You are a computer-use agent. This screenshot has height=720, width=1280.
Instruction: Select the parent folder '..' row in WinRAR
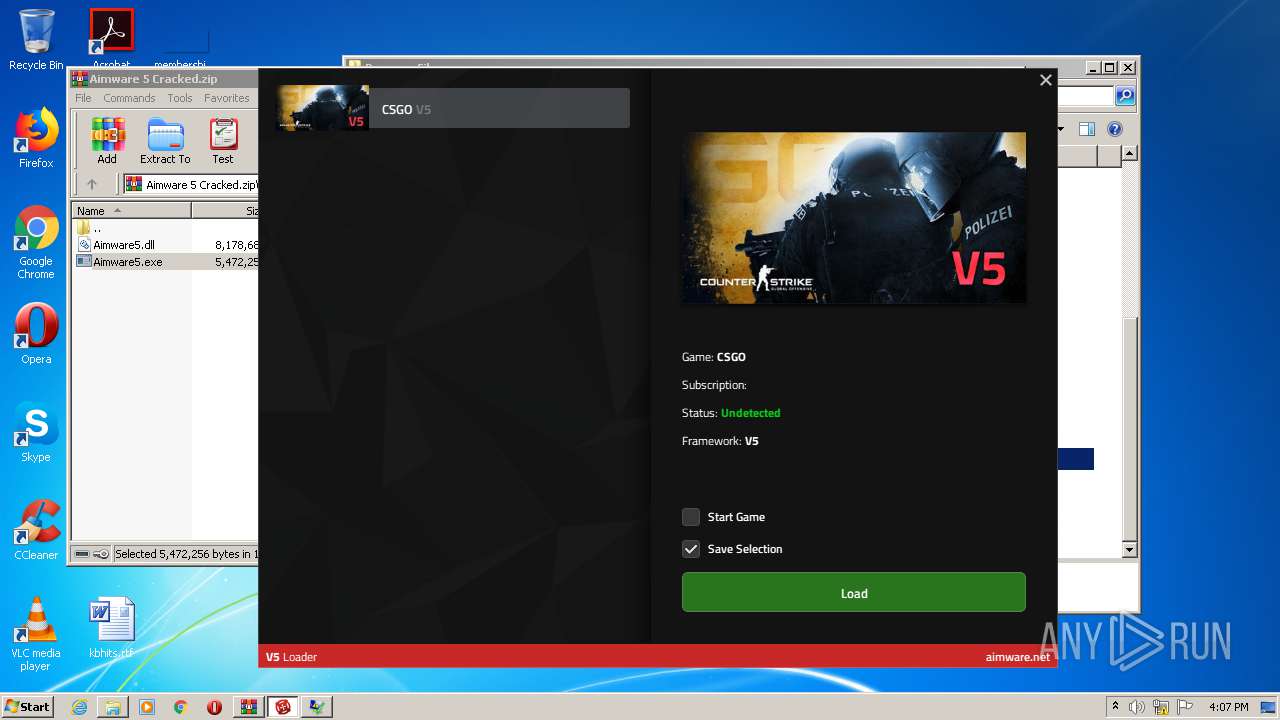point(165,228)
